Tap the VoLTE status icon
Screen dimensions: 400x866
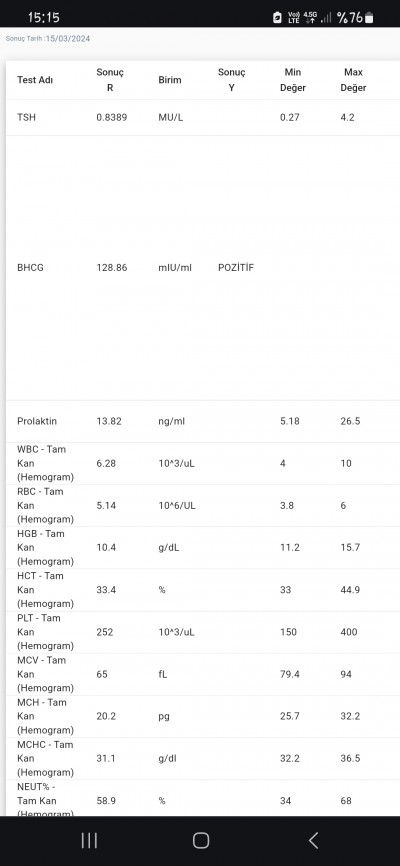[x=293, y=18]
